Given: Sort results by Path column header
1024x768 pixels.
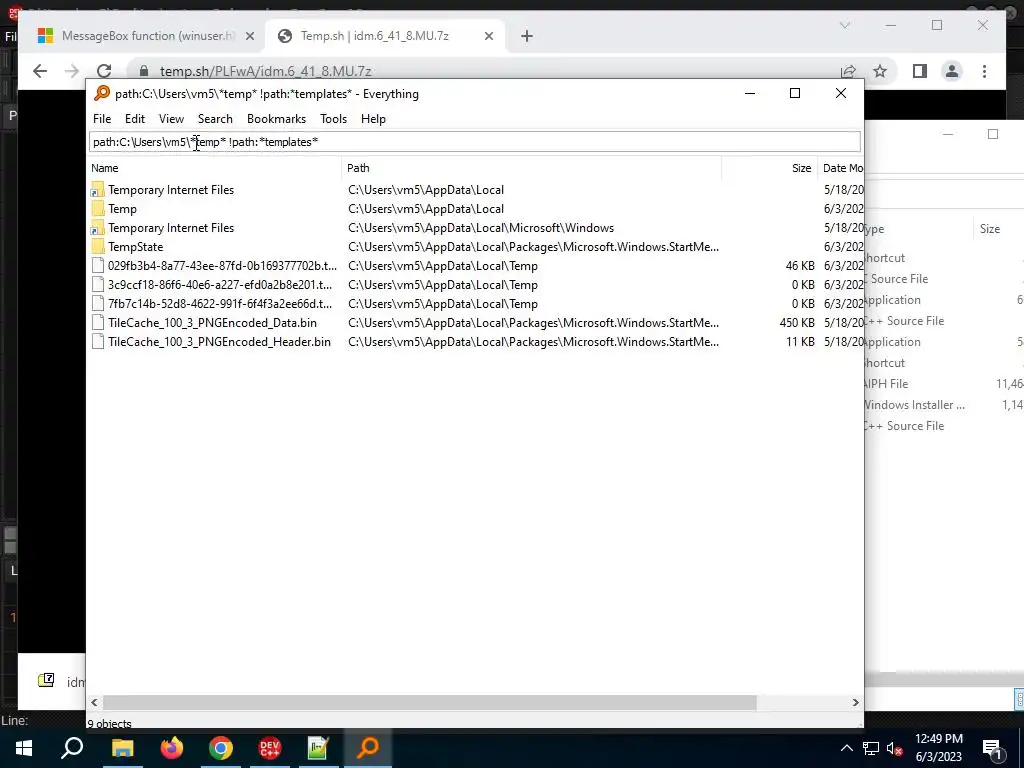Looking at the screenshot, I should [x=532, y=168].
